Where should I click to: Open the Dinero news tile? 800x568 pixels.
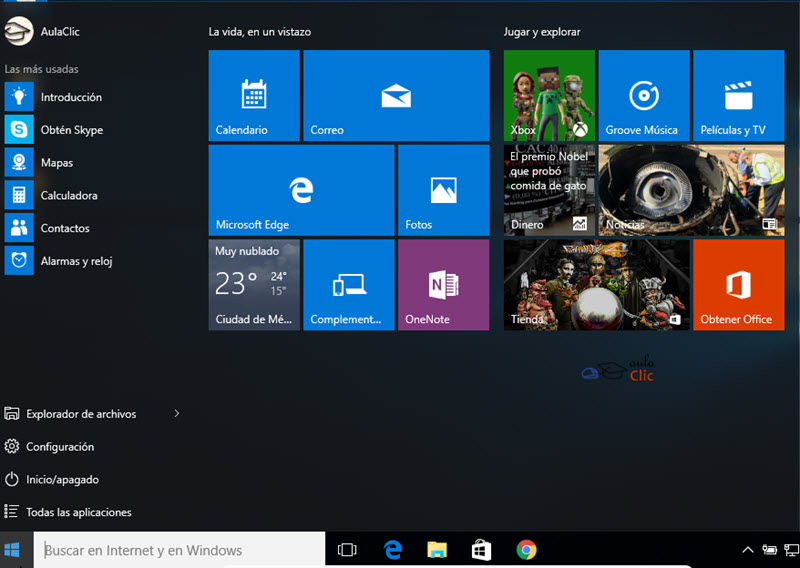tap(549, 190)
